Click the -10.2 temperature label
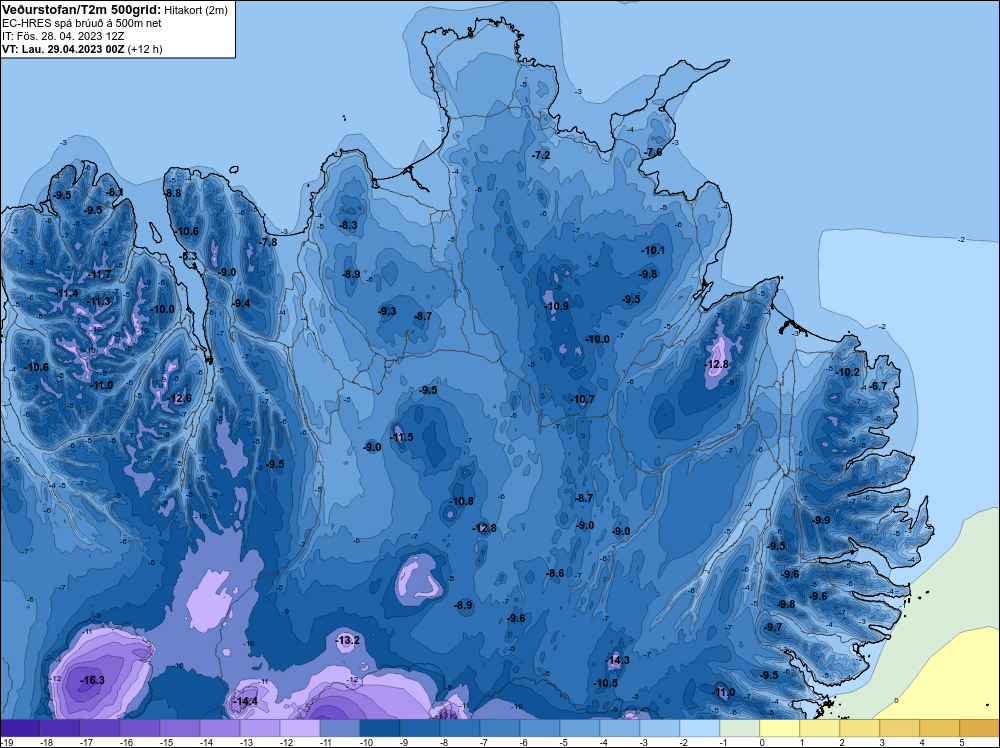This screenshot has width=1000, height=748. 848,372
